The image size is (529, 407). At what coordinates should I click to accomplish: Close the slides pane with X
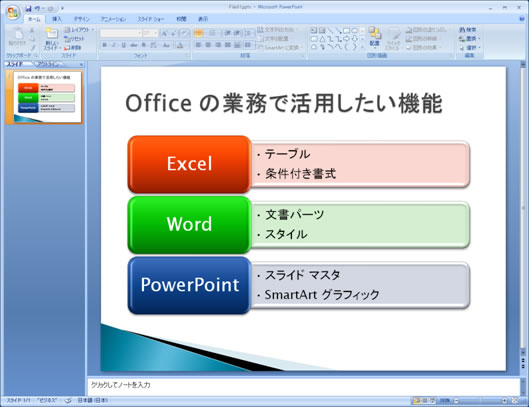click(81, 64)
